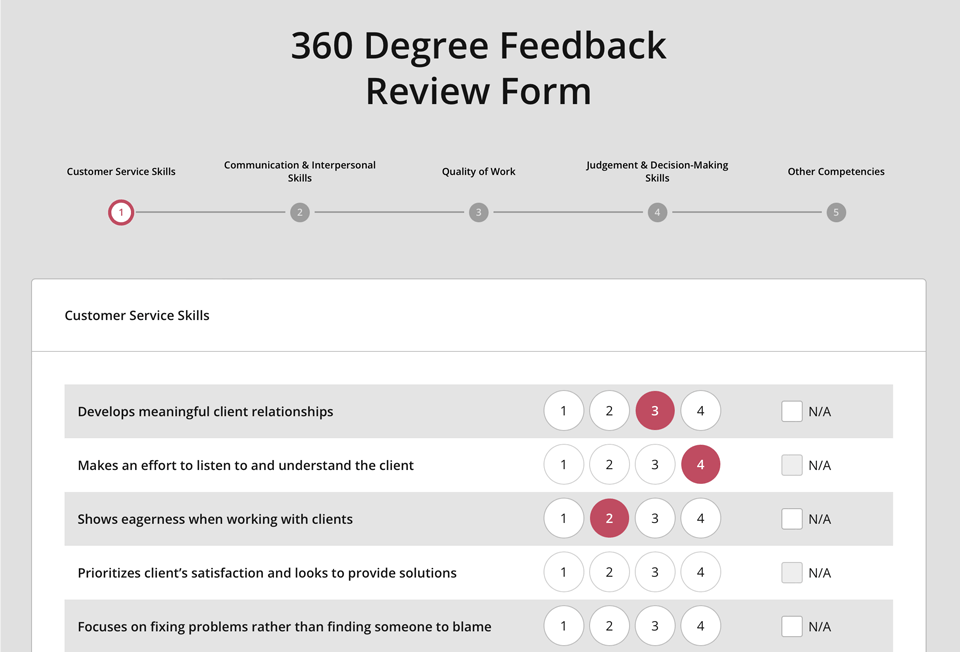The image size is (960, 652).
Task: Select rating 3 for fixing problems row
Action: click(x=655, y=627)
